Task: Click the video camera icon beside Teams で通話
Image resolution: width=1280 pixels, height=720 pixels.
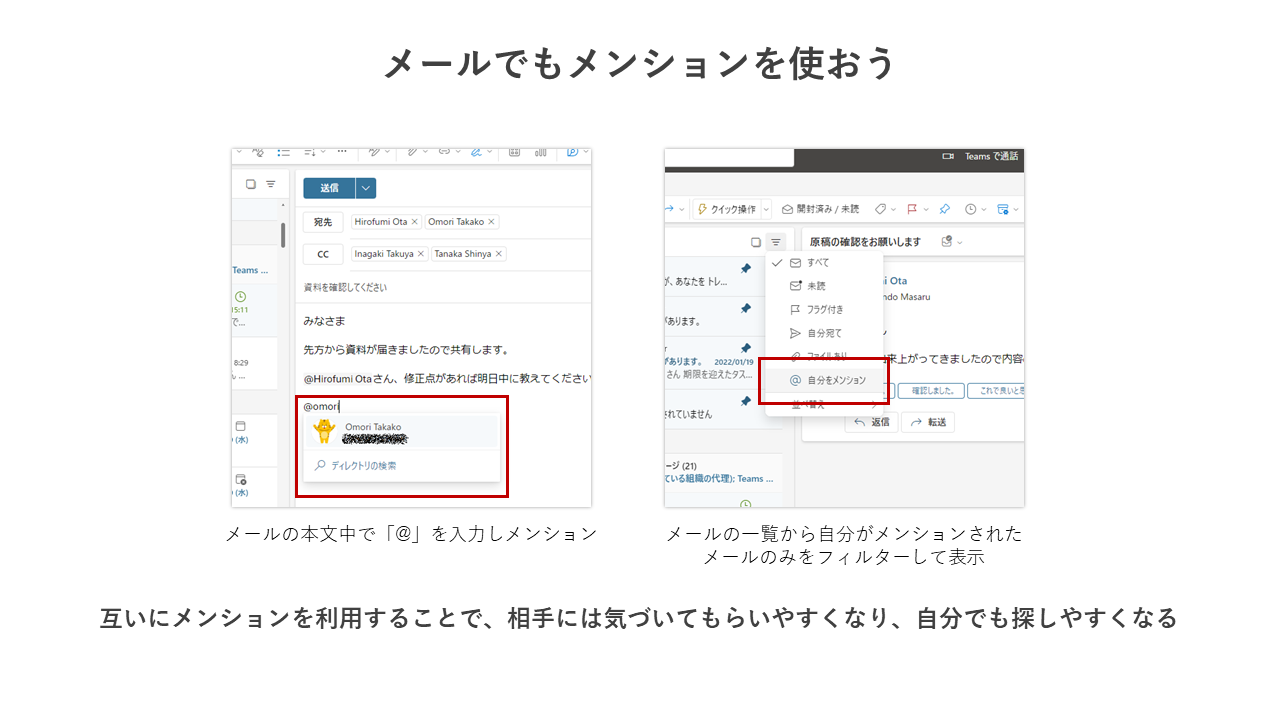Action: (948, 156)
